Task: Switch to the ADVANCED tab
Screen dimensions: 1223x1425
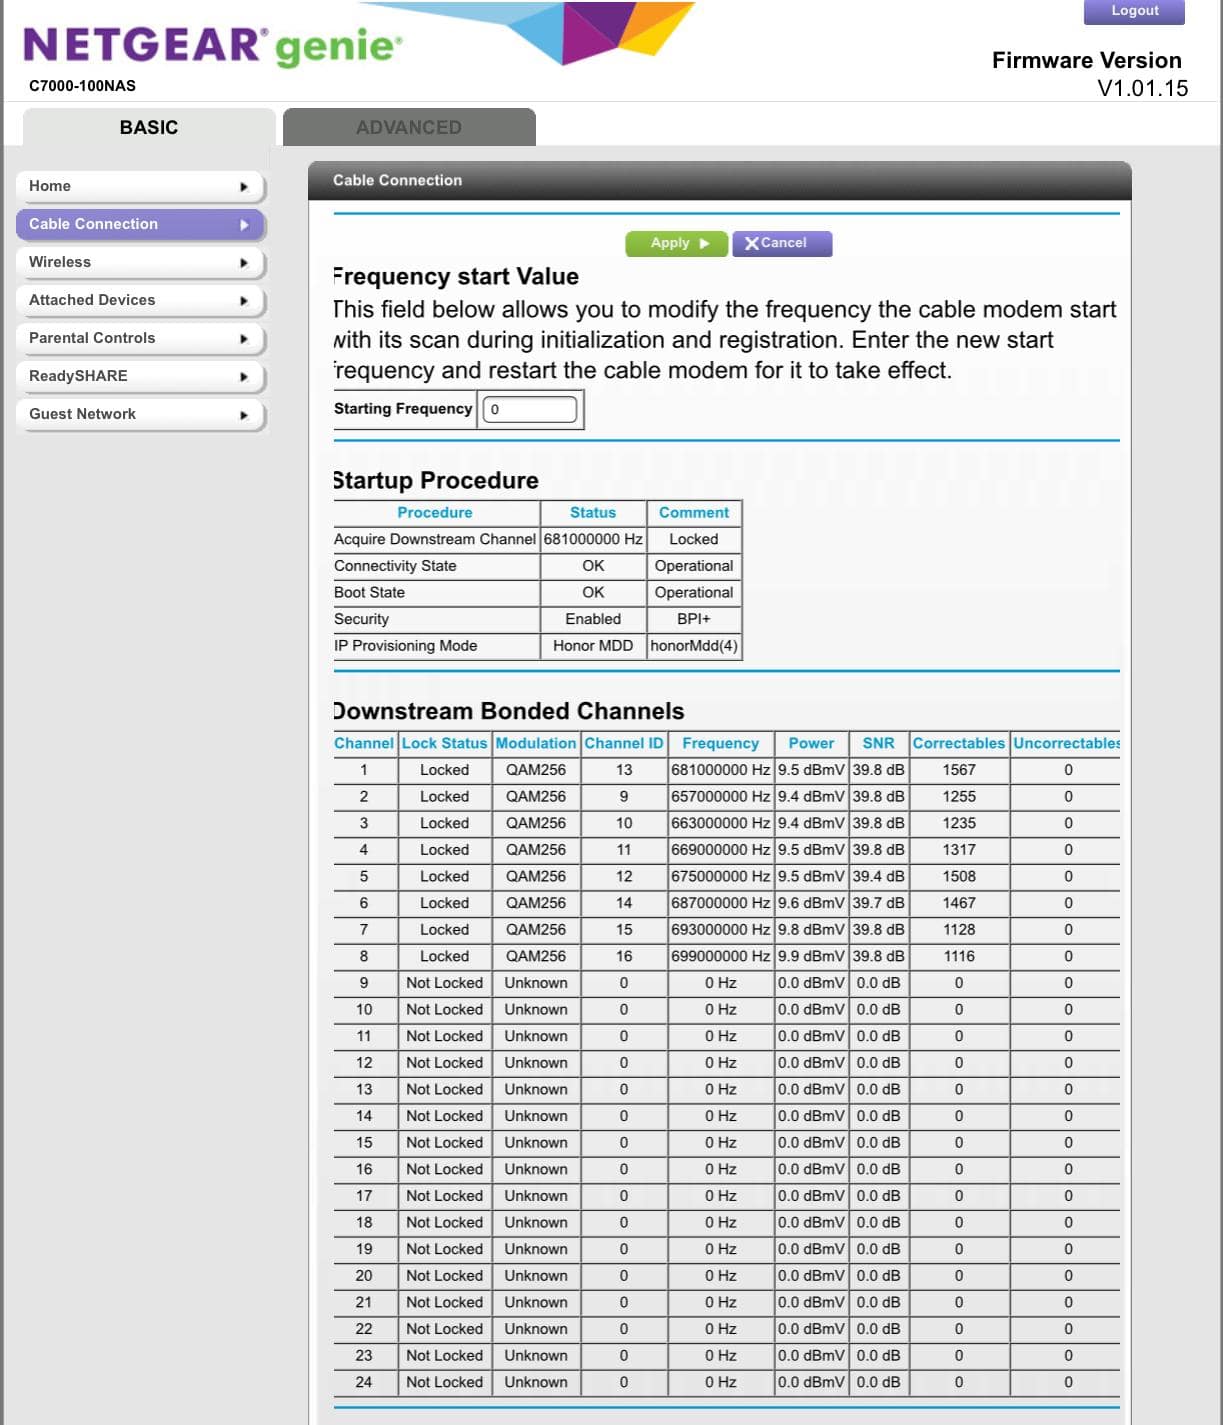Action: tap(409, 127)
